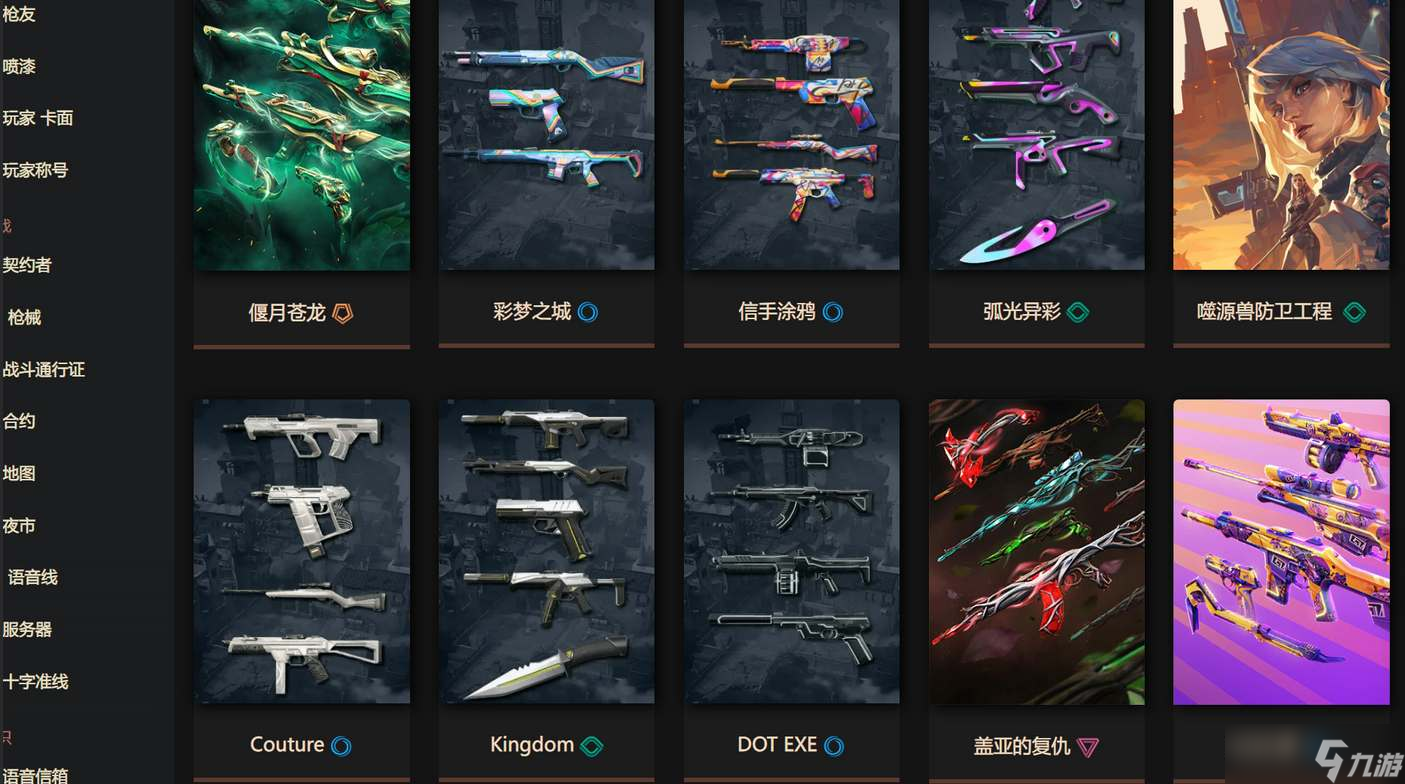
Task: Open the 盖亚的复仇 red weapon artwork
Action: [1037, 552]
